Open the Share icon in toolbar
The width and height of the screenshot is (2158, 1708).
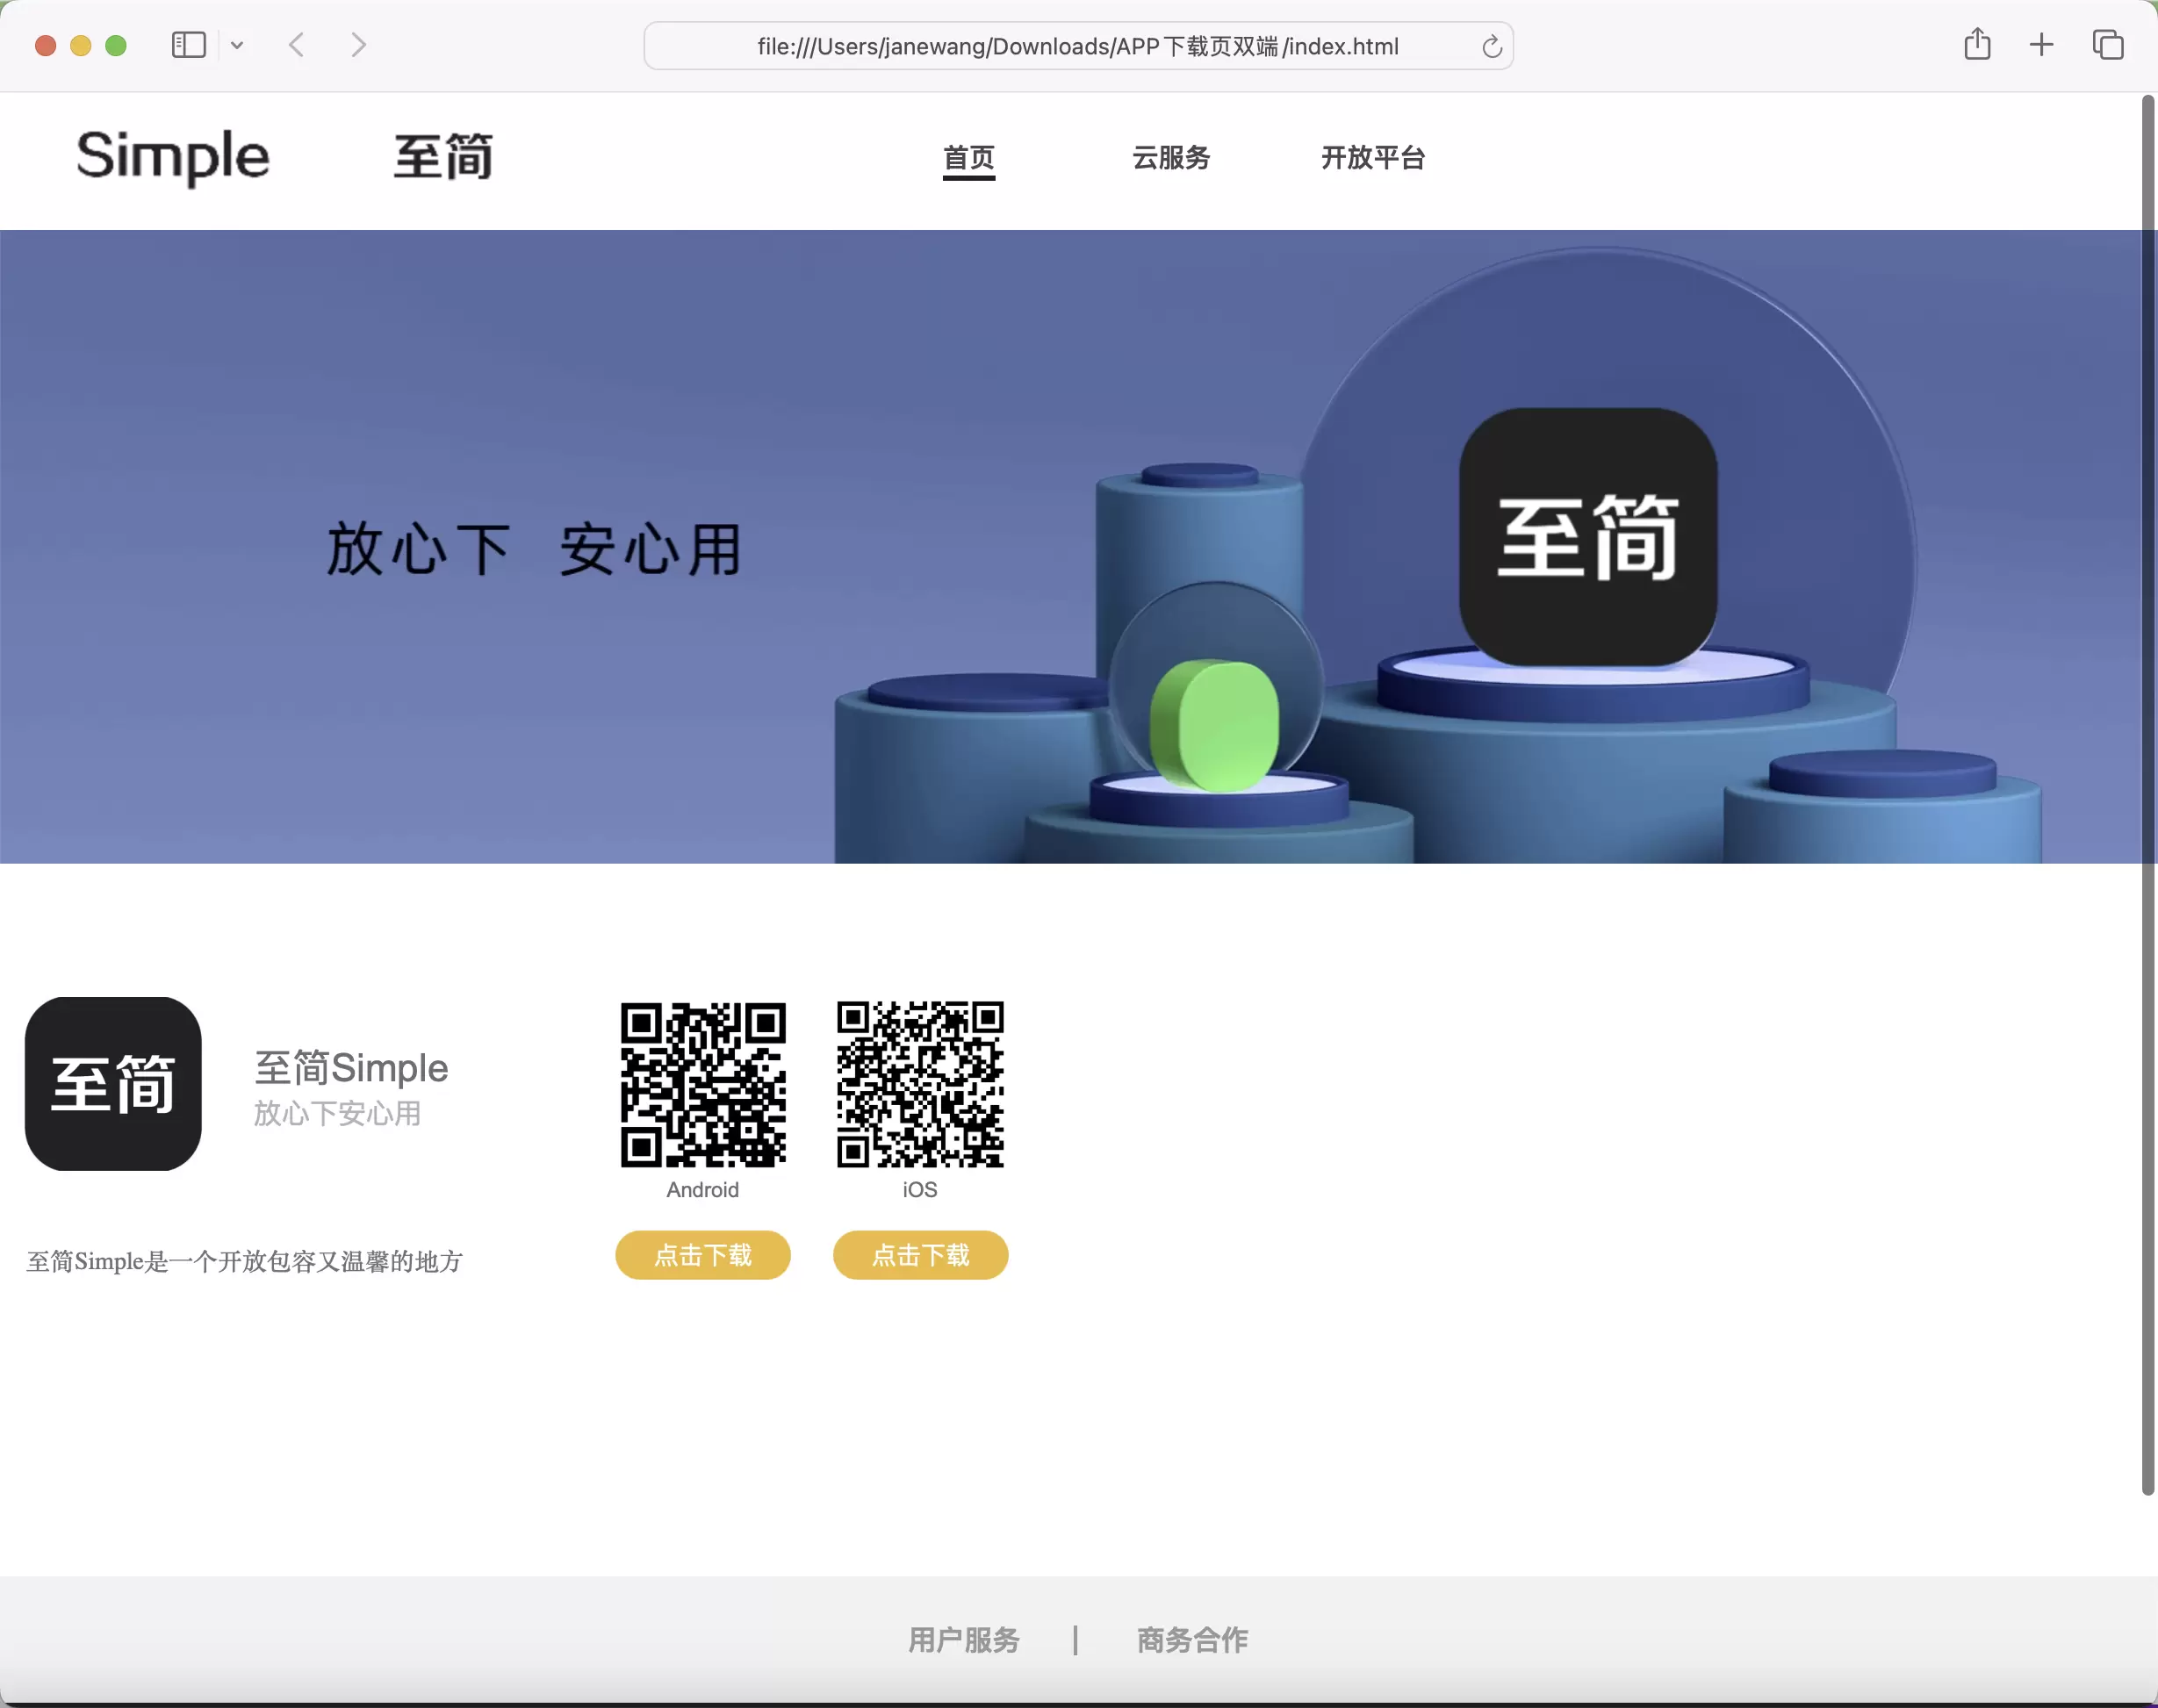click(x=1977, y=44)
